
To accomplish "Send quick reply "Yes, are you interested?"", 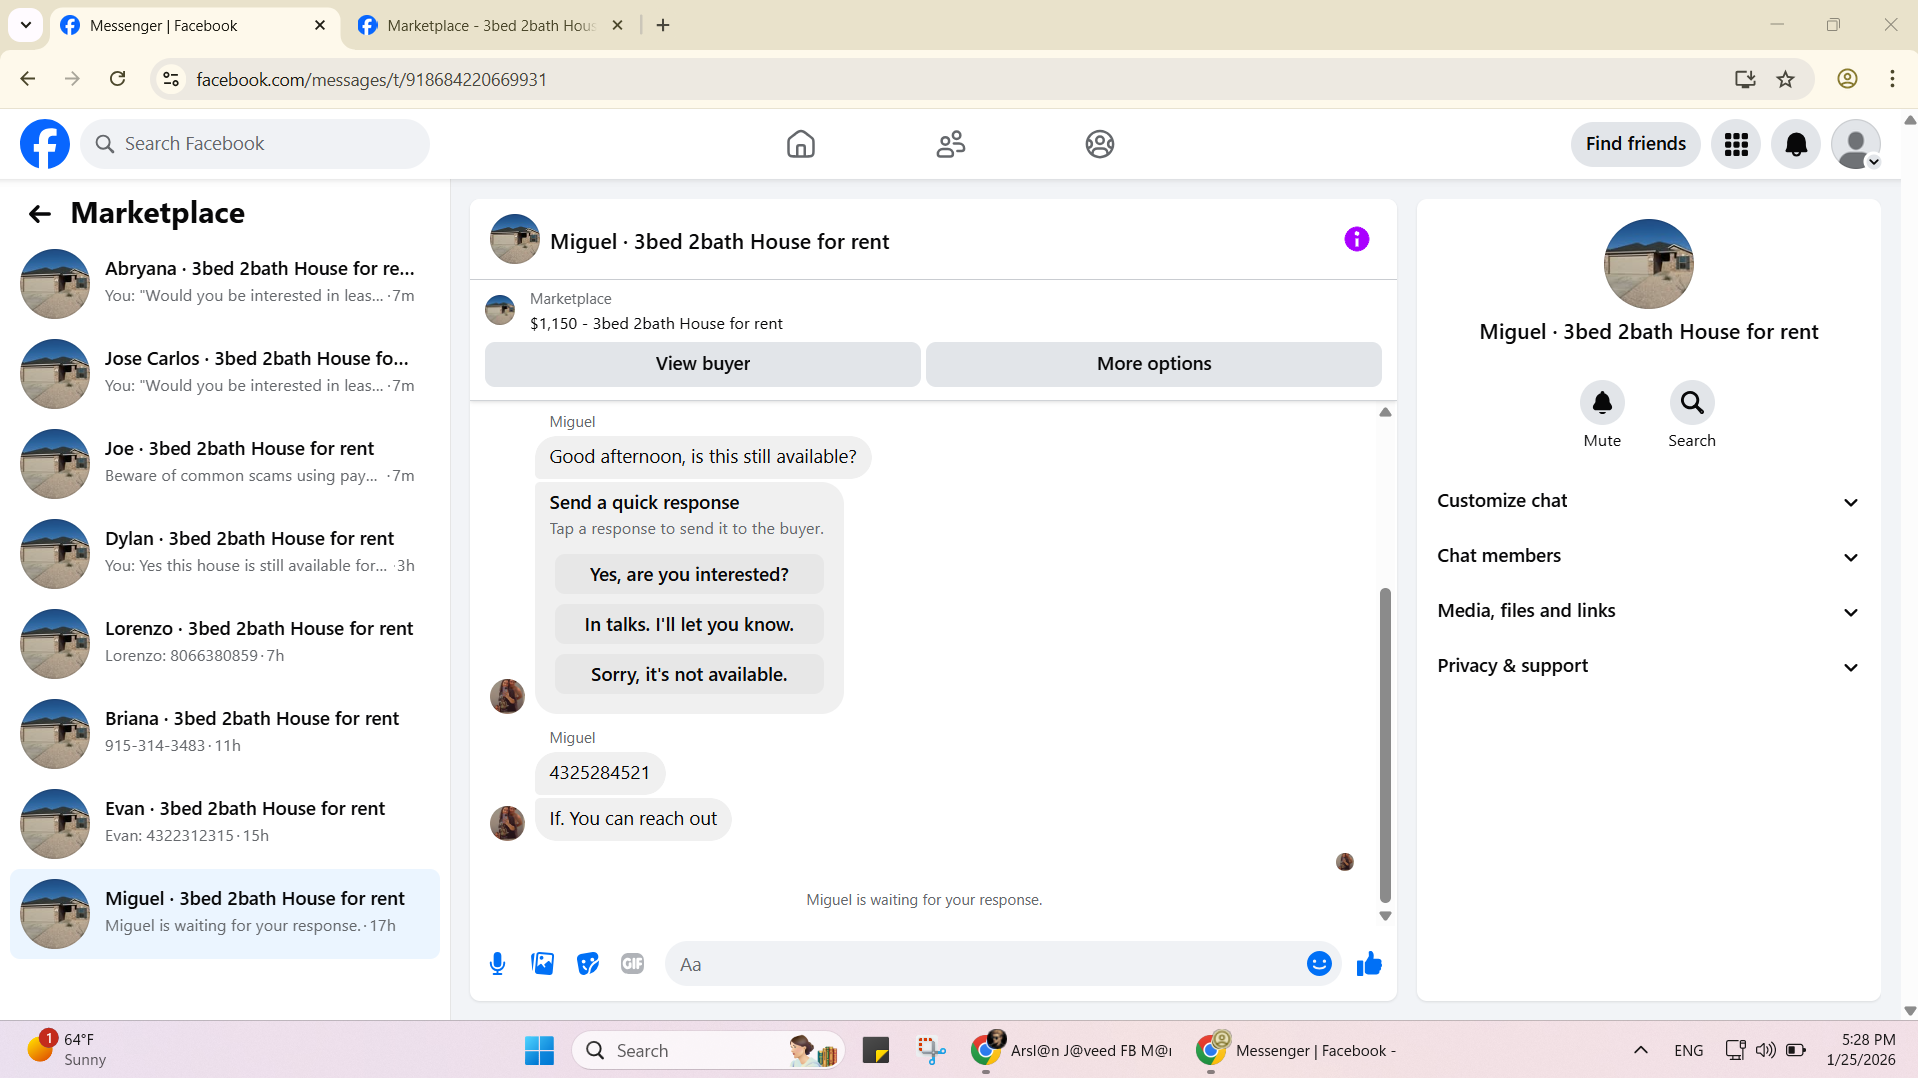I will tap(689, 575).
